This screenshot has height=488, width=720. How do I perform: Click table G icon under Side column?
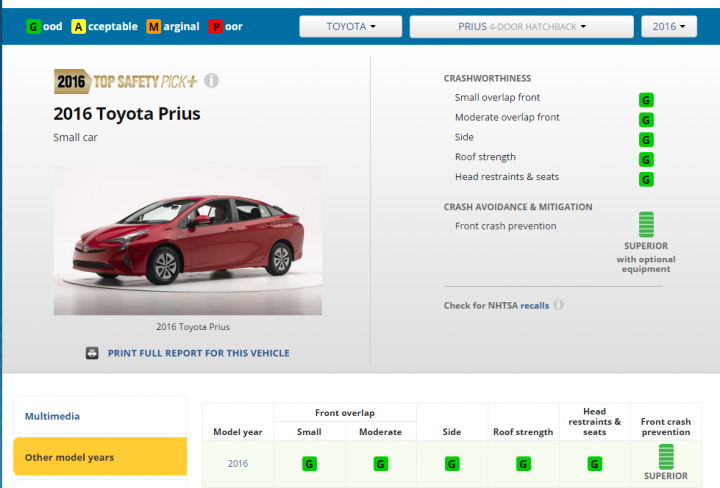pos(452,464)
